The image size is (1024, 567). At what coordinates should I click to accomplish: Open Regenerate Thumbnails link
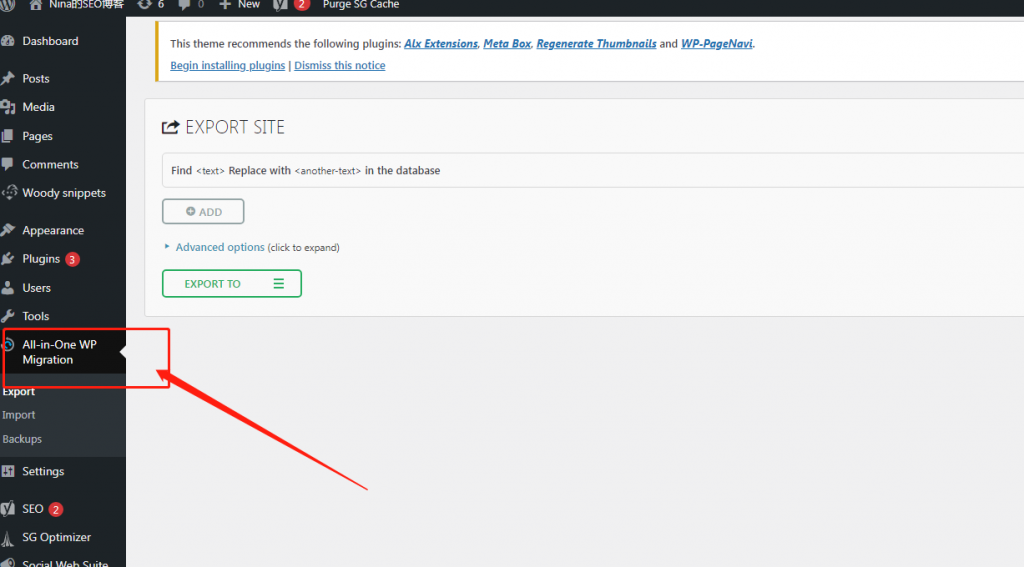[596, 43]
